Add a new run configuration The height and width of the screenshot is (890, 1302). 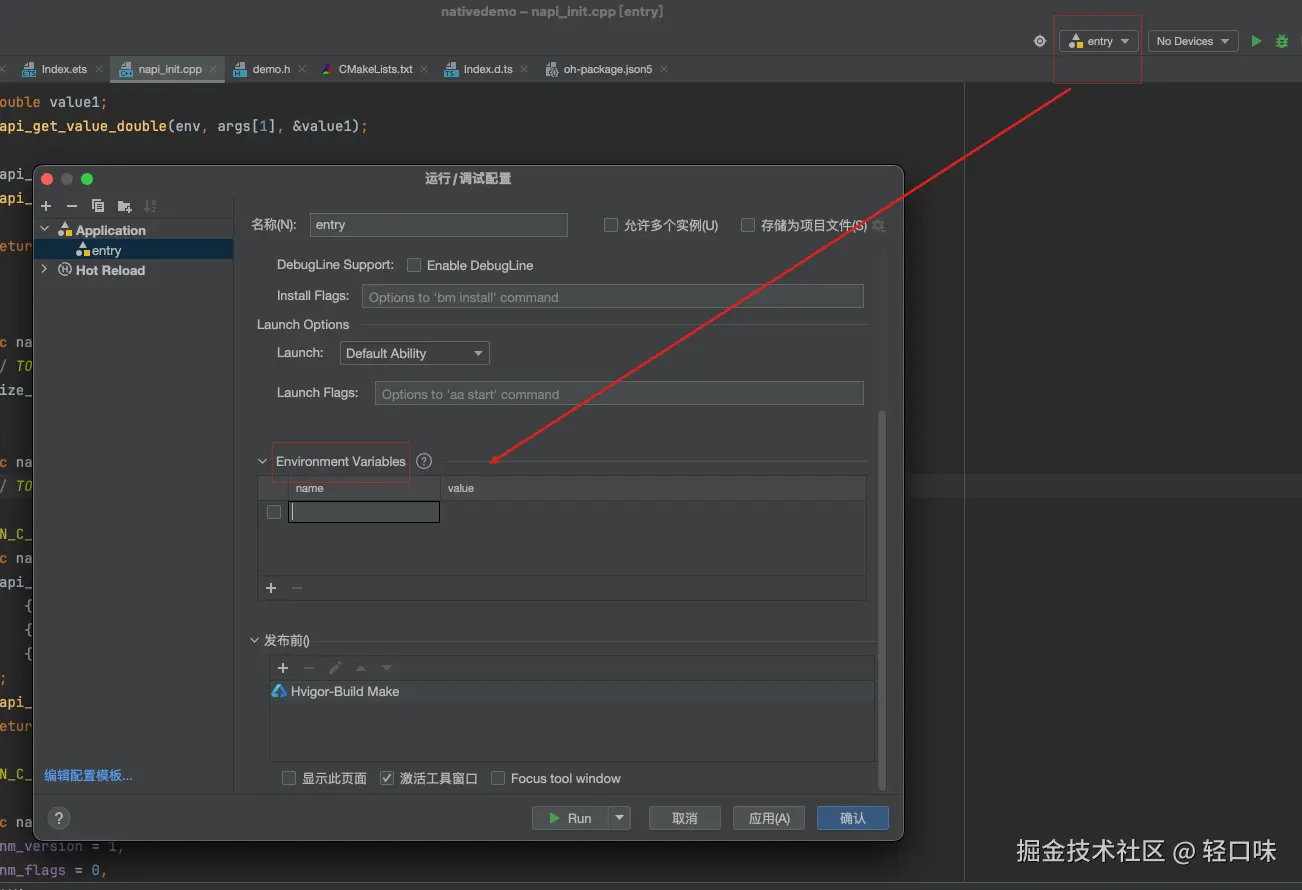(x=46, y=206)
